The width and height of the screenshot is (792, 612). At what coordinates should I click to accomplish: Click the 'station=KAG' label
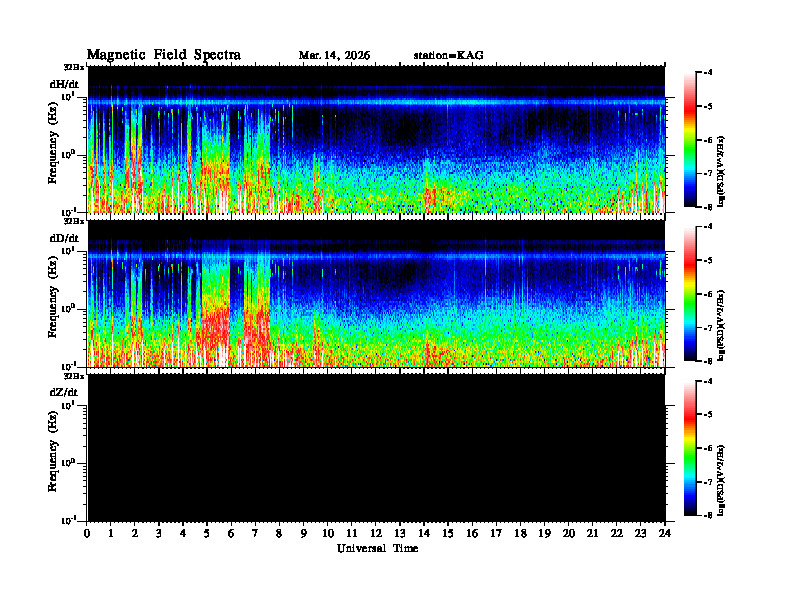pos(449,56)
